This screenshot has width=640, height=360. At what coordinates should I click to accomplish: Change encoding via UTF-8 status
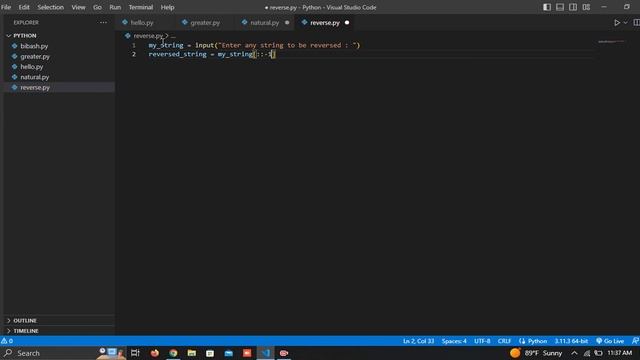point(482,341)
